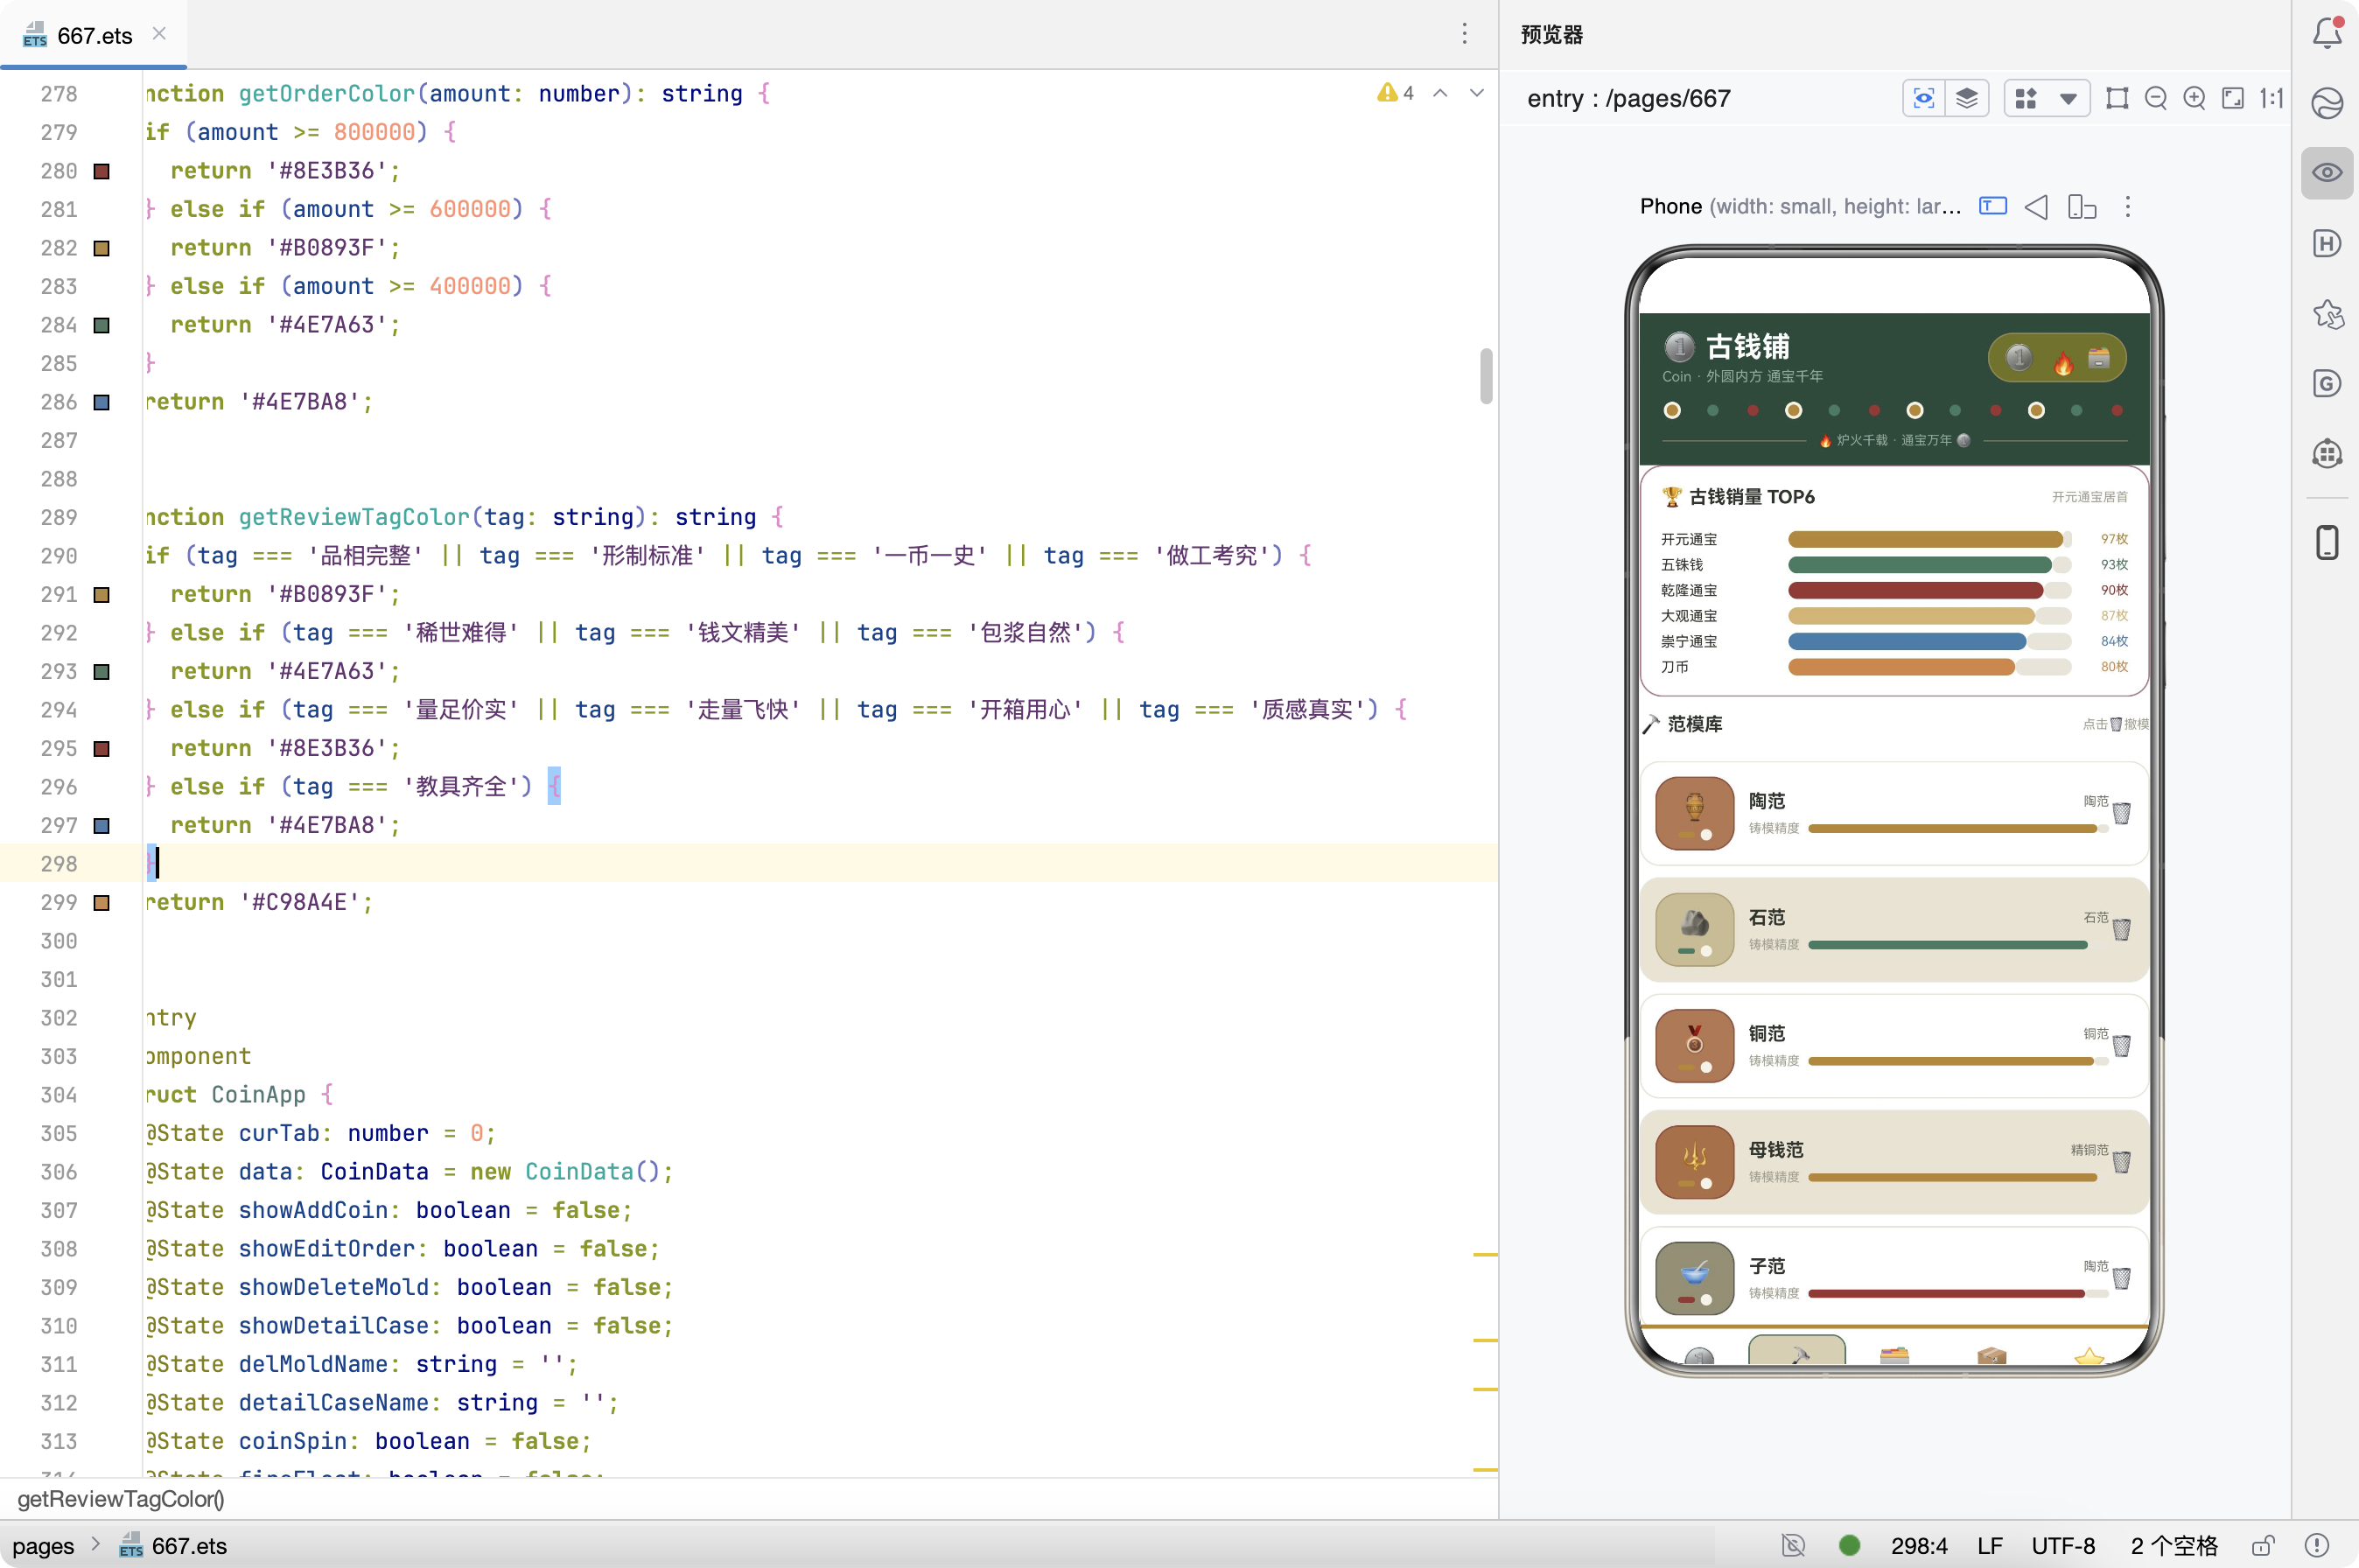The height and width of the screenshot is (1568, 2359).
Task: Zoom out the preview
Action: tap(2156, 98)
